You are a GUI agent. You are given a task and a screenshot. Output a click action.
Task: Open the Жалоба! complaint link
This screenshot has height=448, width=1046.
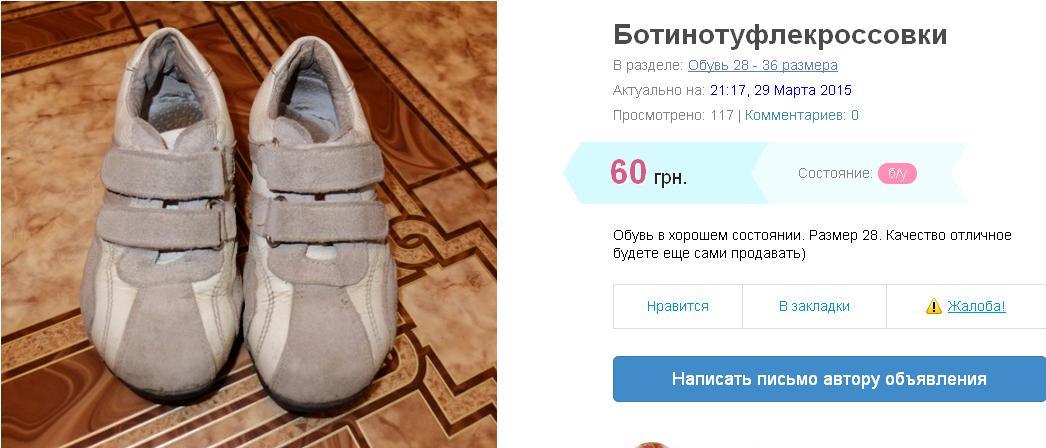click(x=976, y=306)
